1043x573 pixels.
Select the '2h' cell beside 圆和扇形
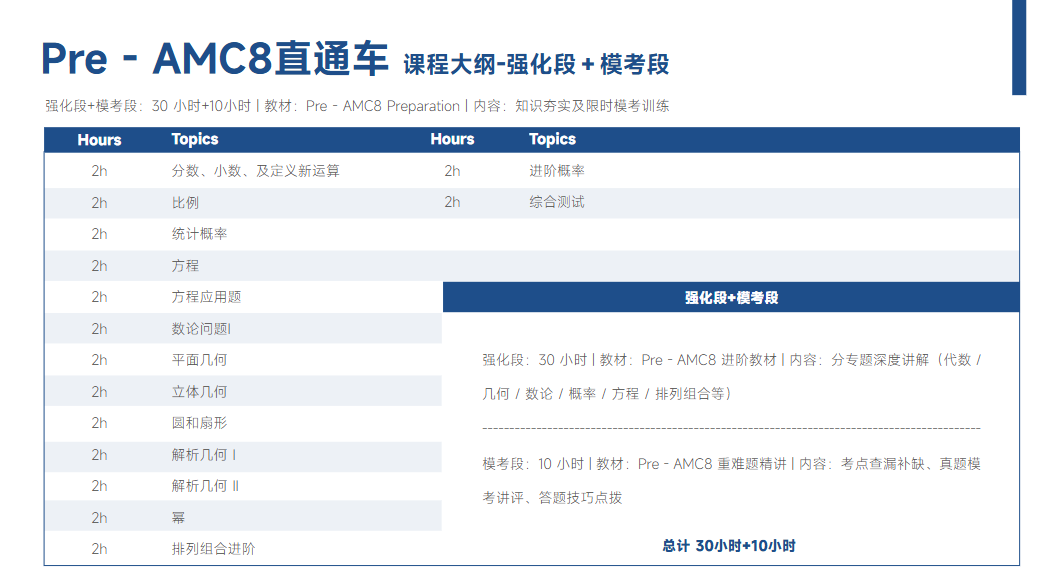point(99,423)
